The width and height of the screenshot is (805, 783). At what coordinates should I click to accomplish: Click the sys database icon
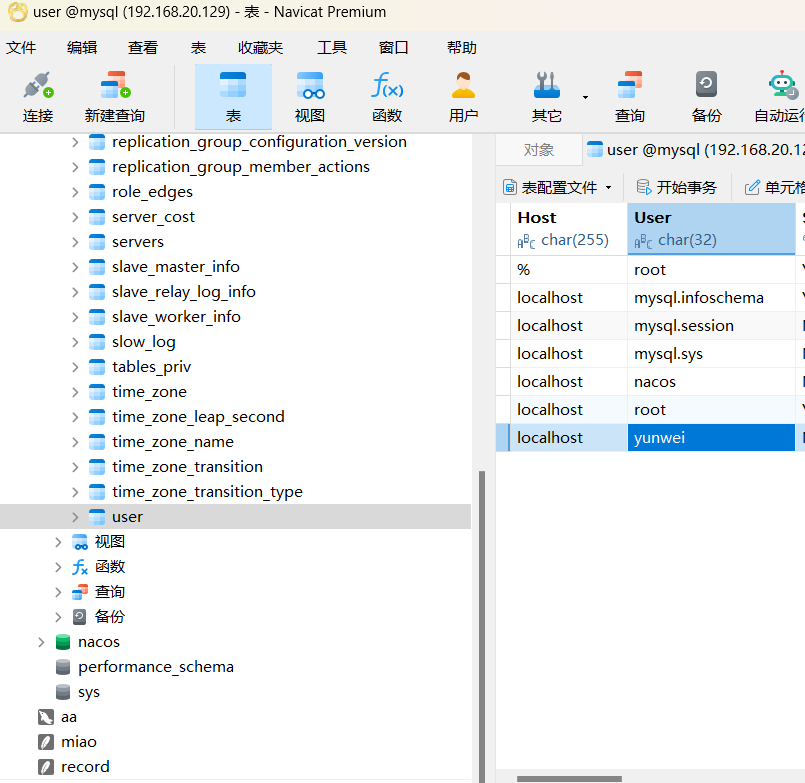coord(63,692)
